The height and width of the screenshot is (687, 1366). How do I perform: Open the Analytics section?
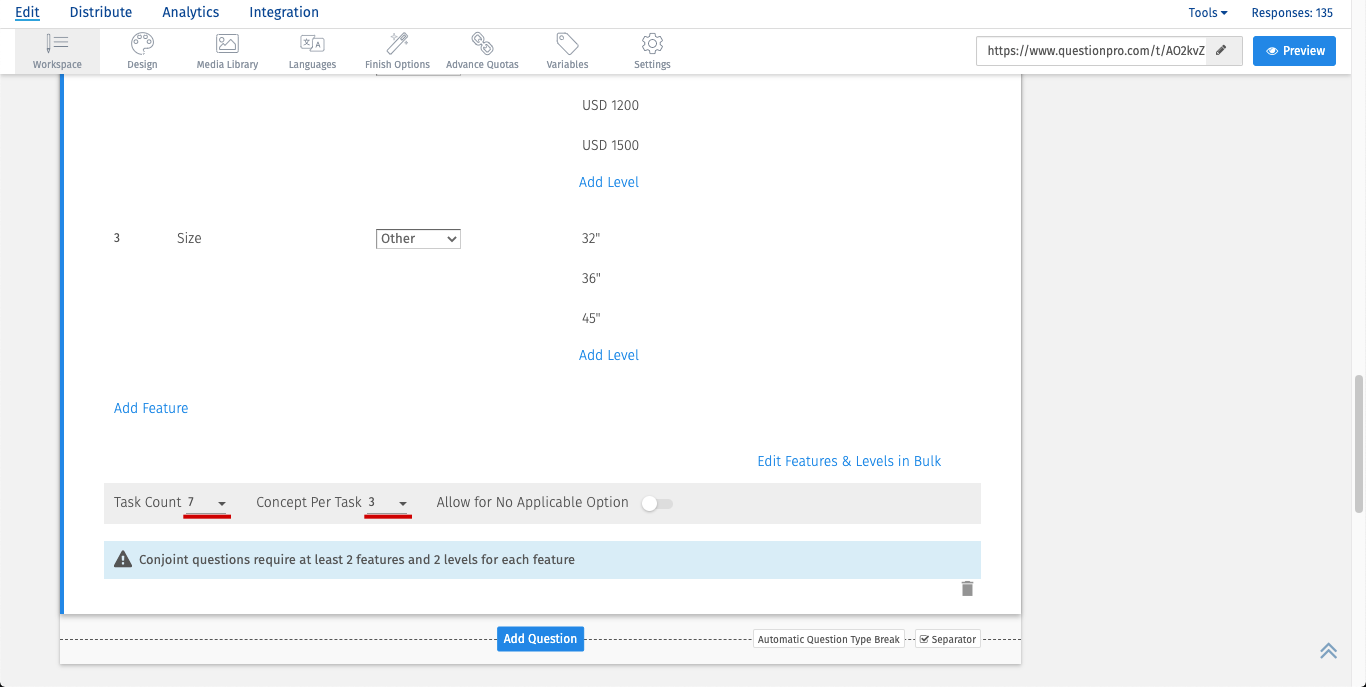click(190, 12)
